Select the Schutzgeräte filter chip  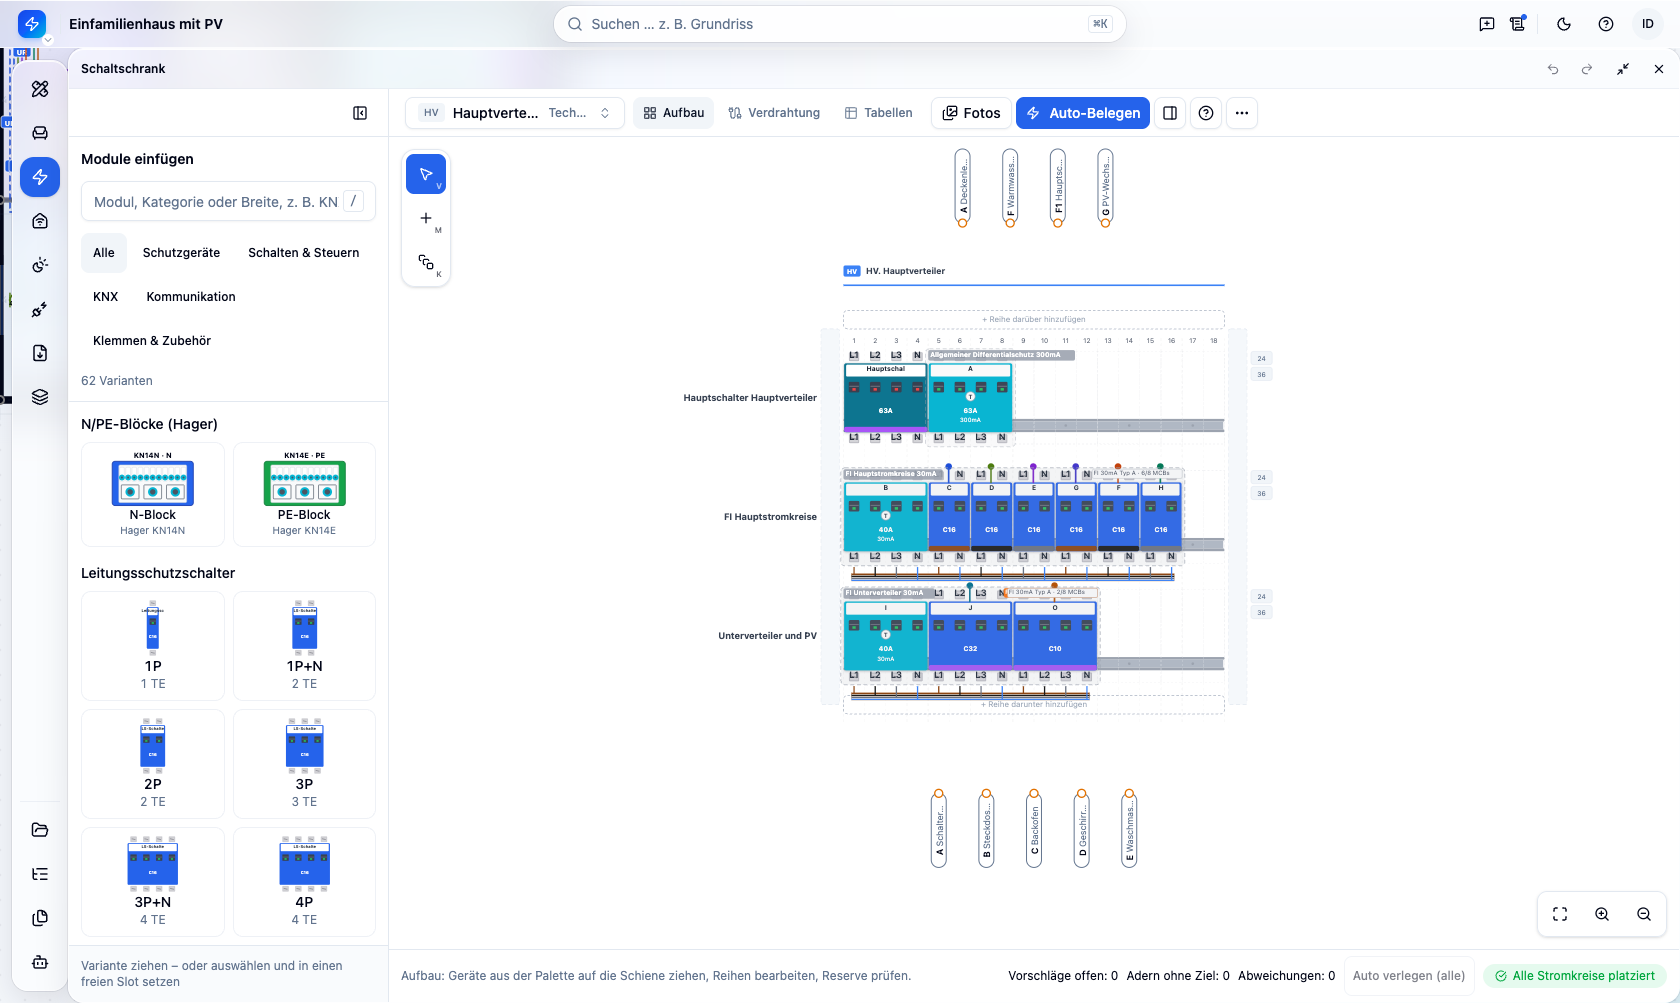(181, 253)
